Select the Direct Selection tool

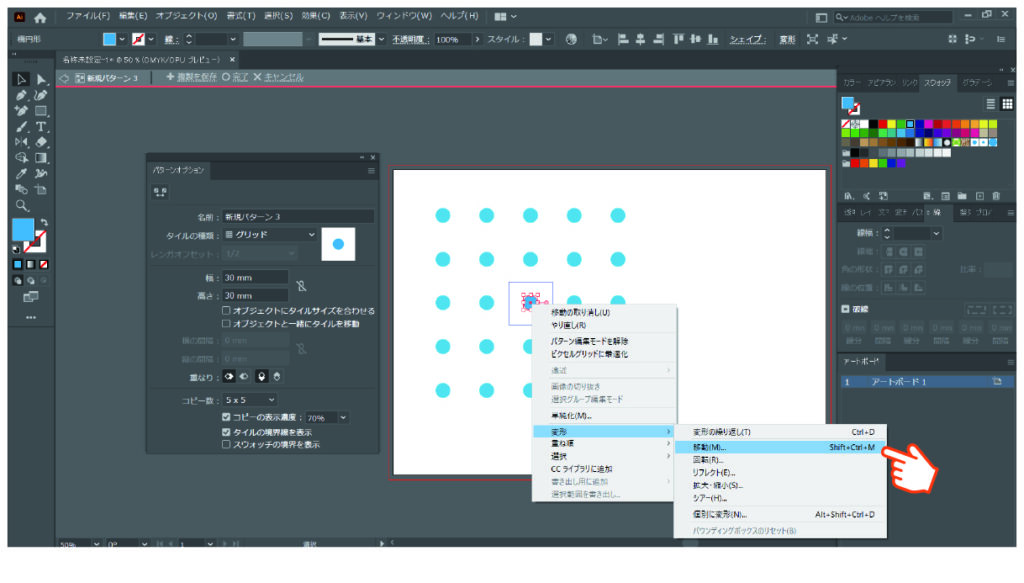coord(41,79)
